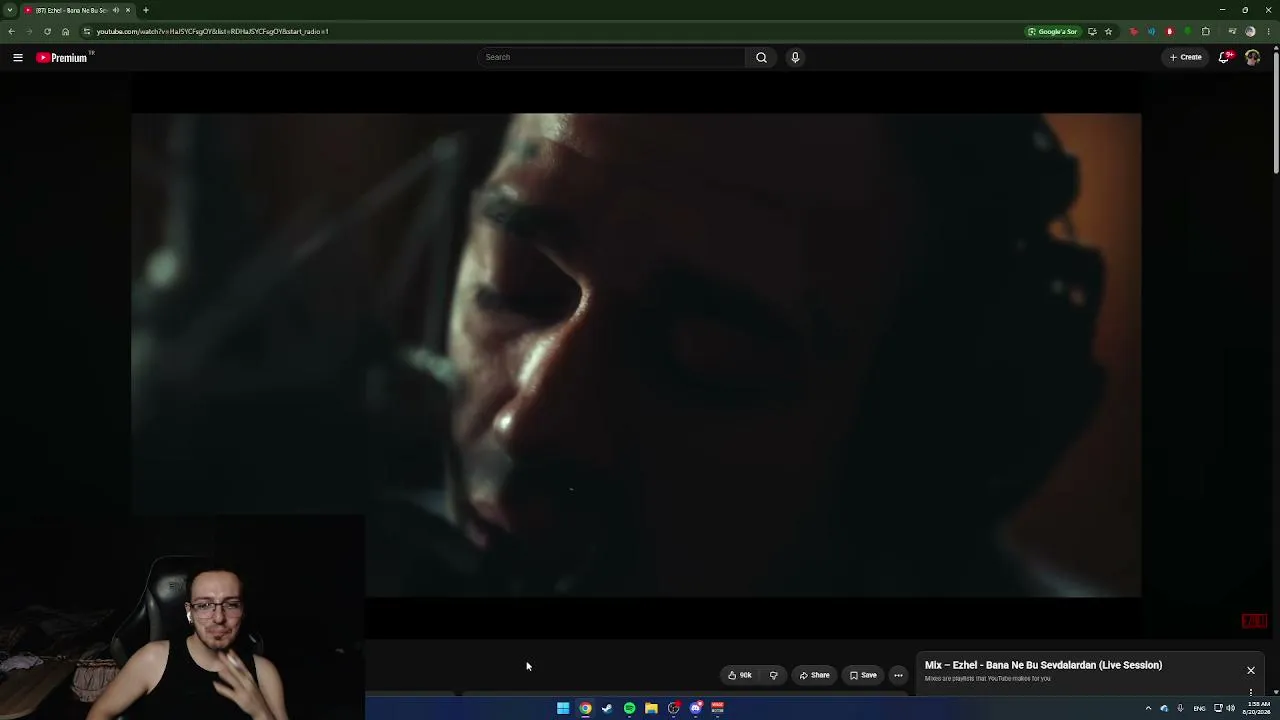The height and width of the screenshot is (720, 1280).
Task: Open the browser extensions puzzle icon
Action: pyautogui.click(x=1206, y=32)
